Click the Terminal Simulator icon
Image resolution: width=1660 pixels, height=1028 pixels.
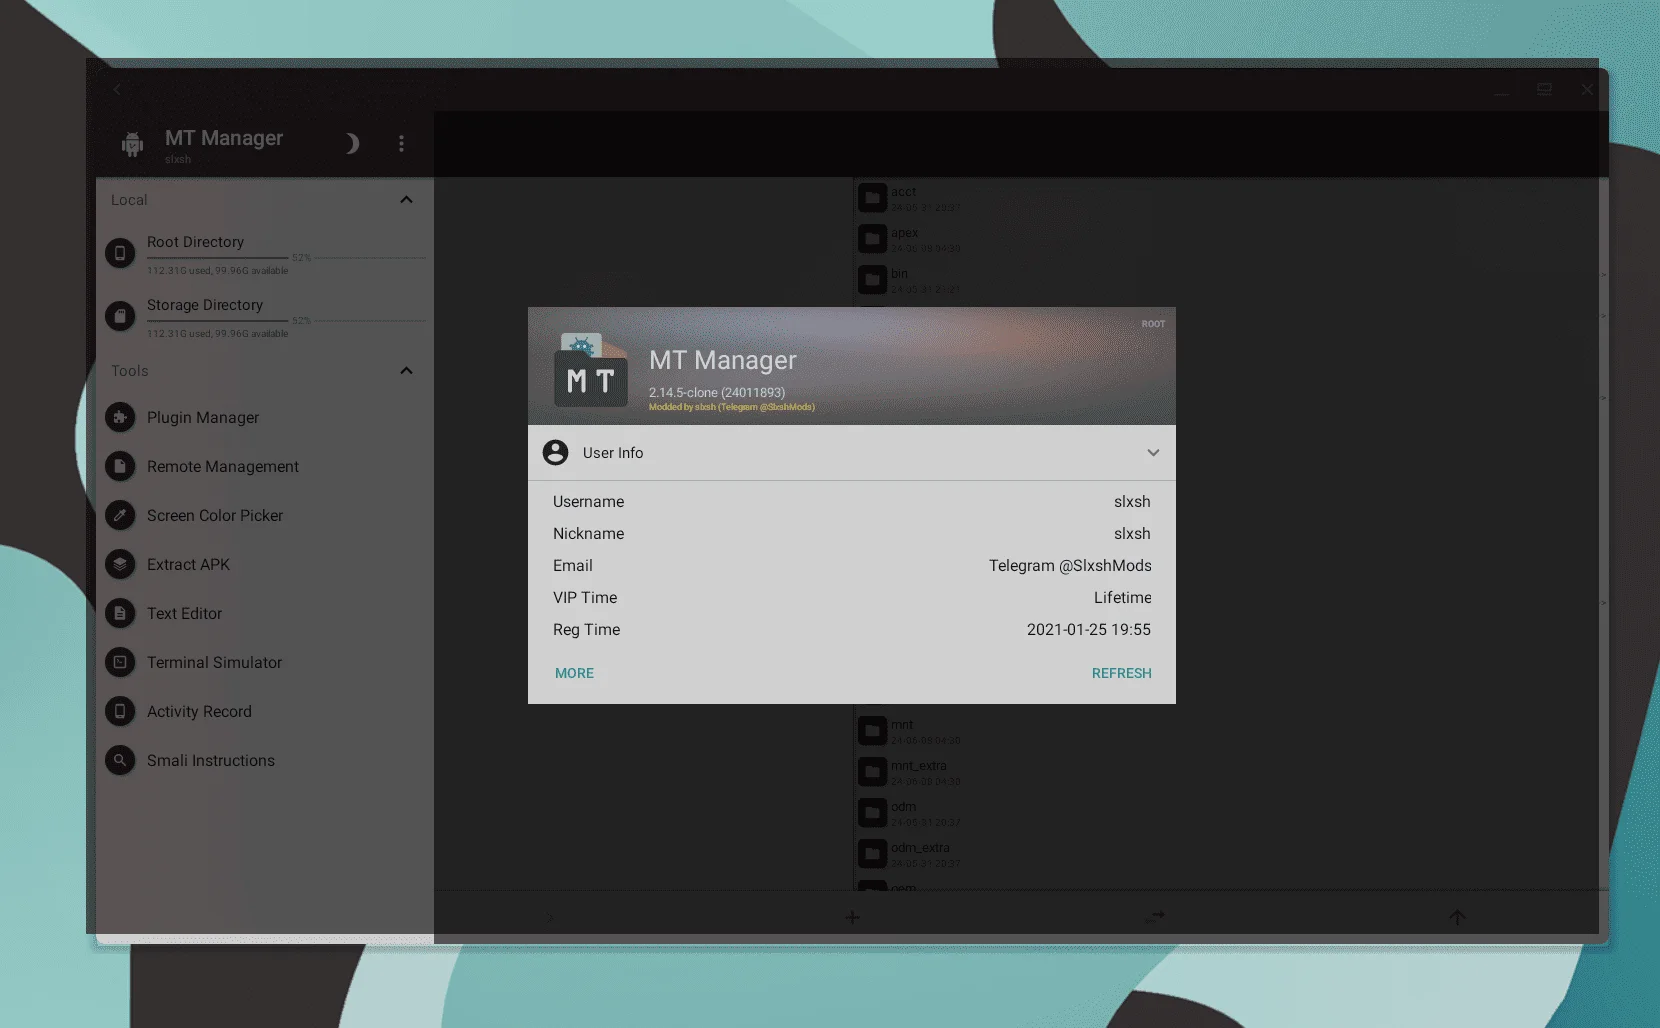(120, 662)
